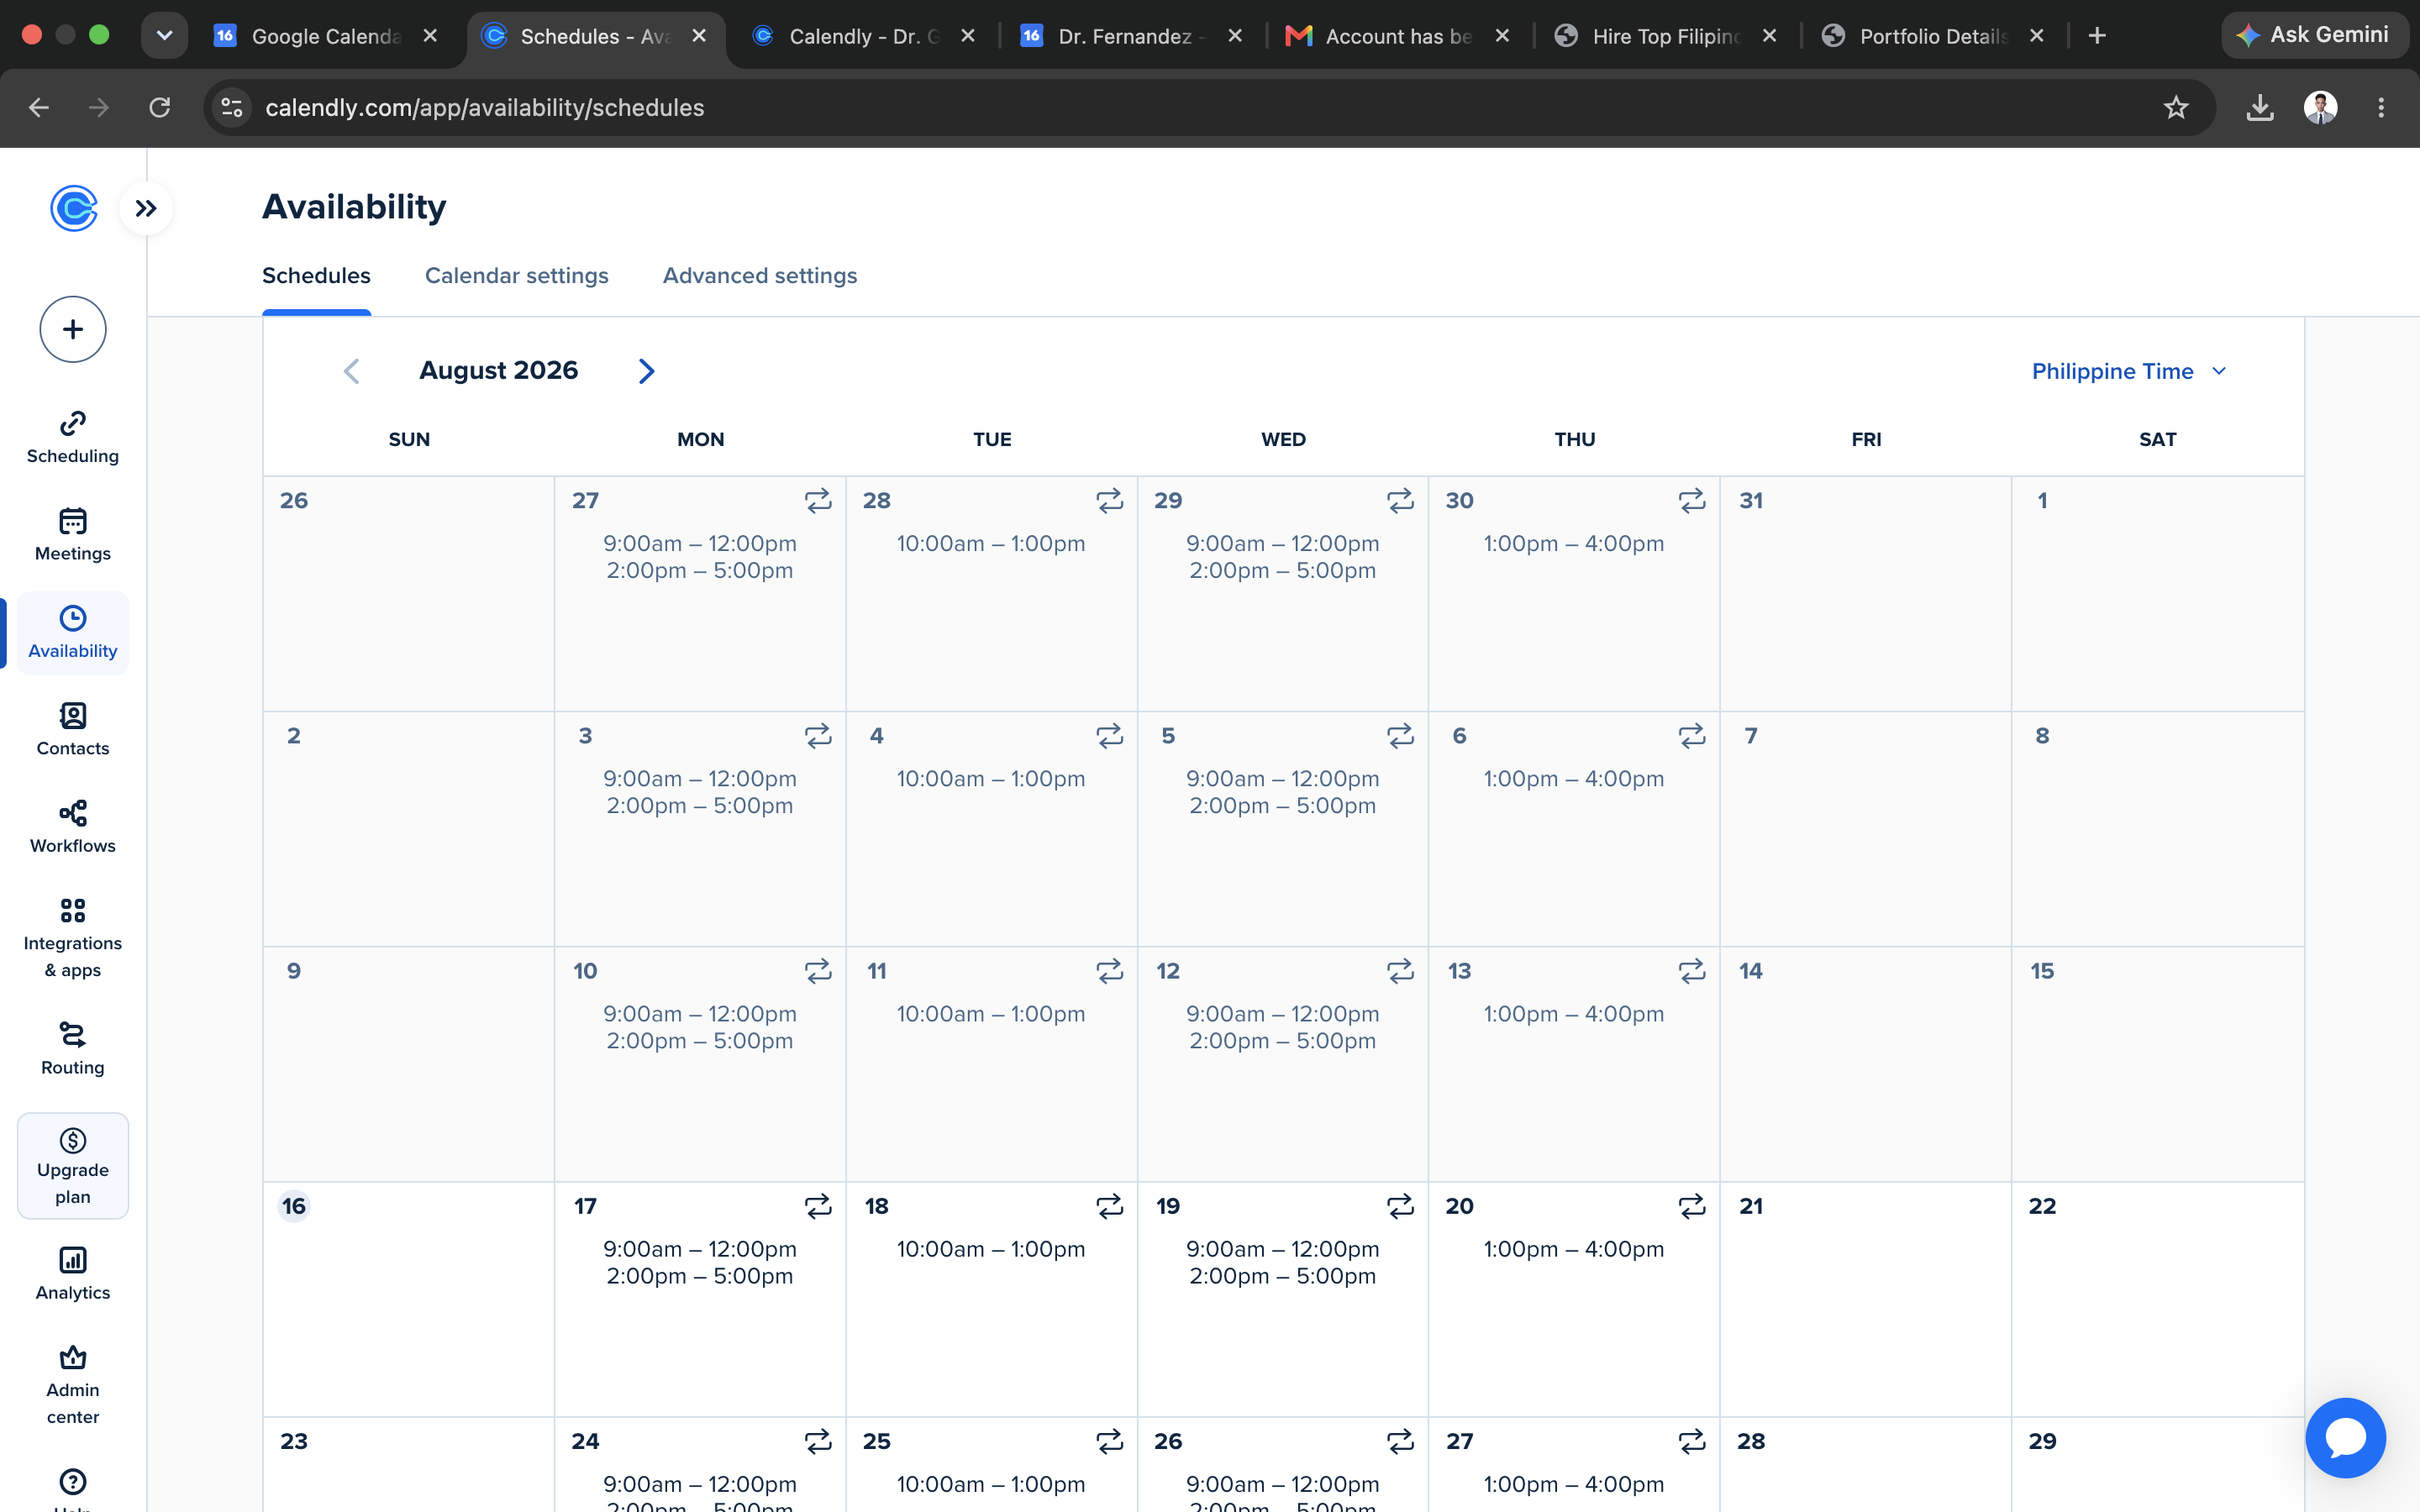Switch to the Schedules tab

coord(316,276)
